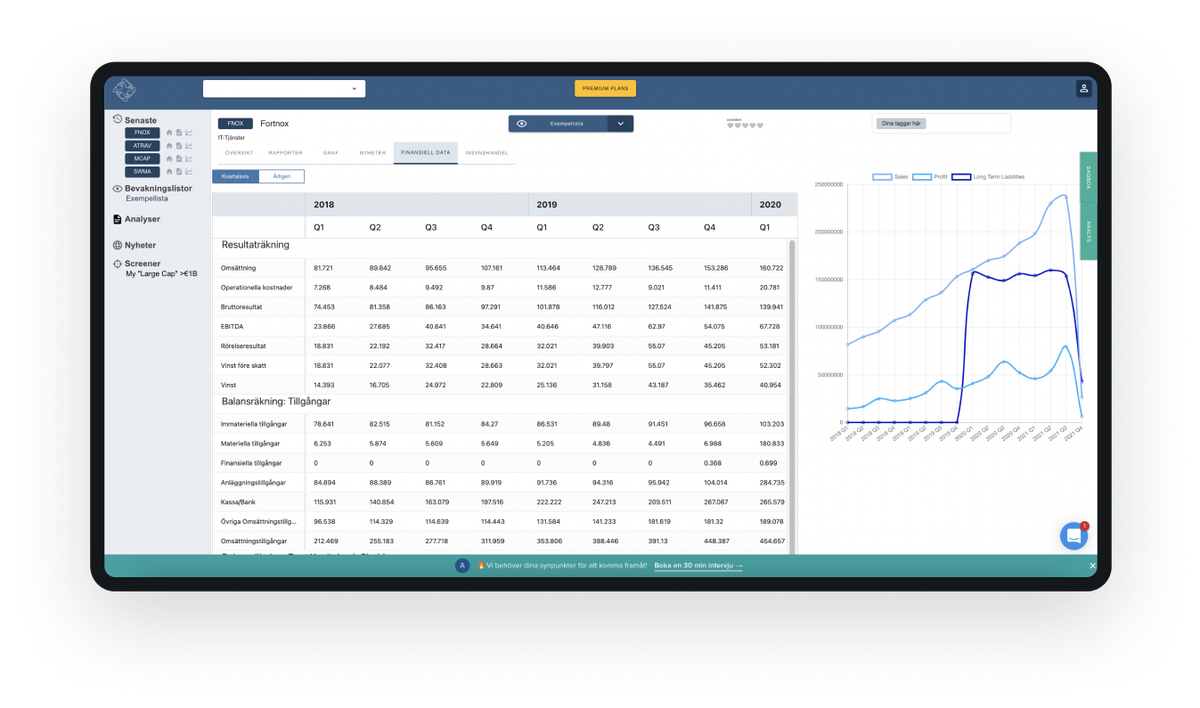Click the PREMIUM PLANS button
Viewport: 1200px width, 708px height.
pos(606,88)
